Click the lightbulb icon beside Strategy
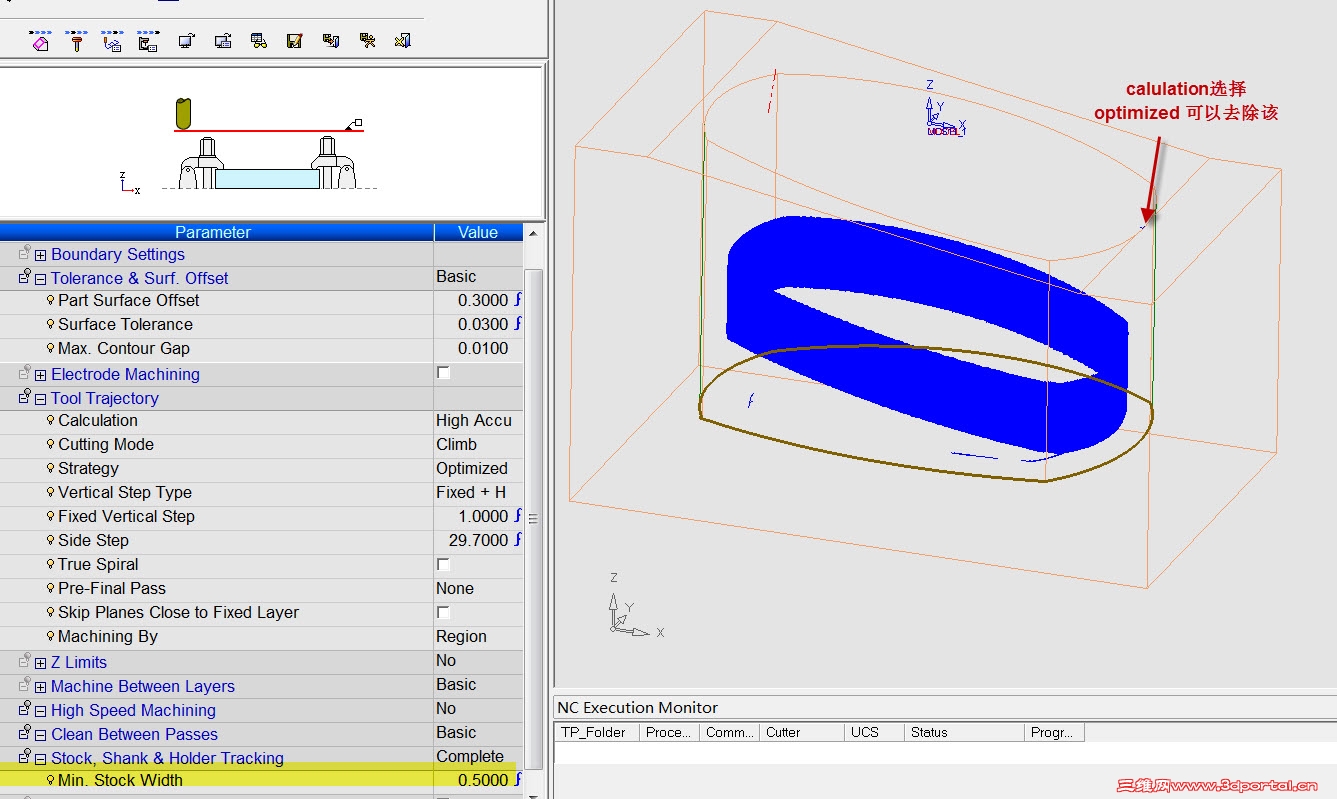 (50, 468)
